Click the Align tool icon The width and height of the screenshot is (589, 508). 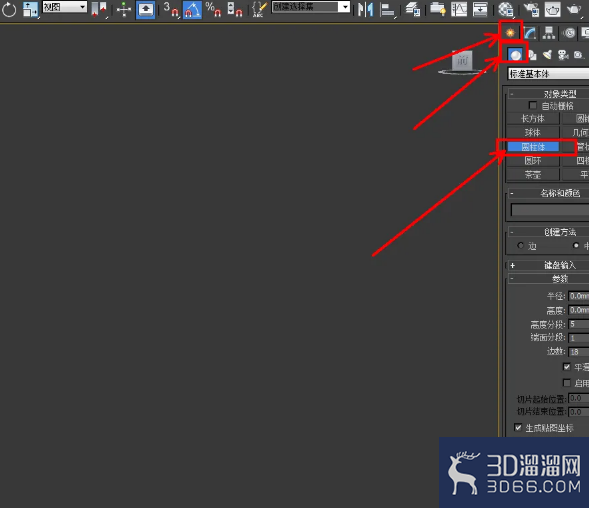tap(387, 9)
